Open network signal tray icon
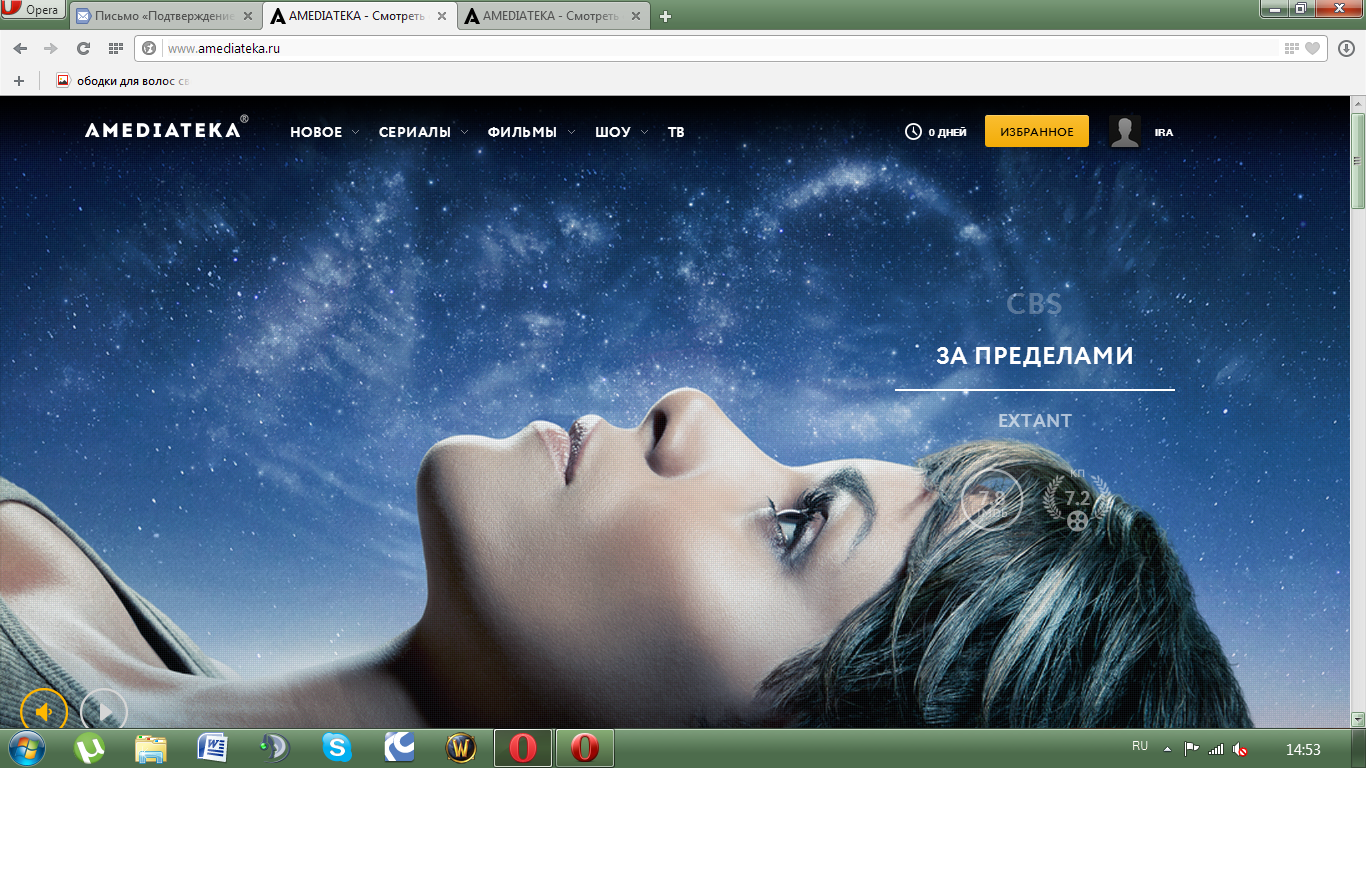Viewport: 1366px width, 887px height. [1216, 749]
